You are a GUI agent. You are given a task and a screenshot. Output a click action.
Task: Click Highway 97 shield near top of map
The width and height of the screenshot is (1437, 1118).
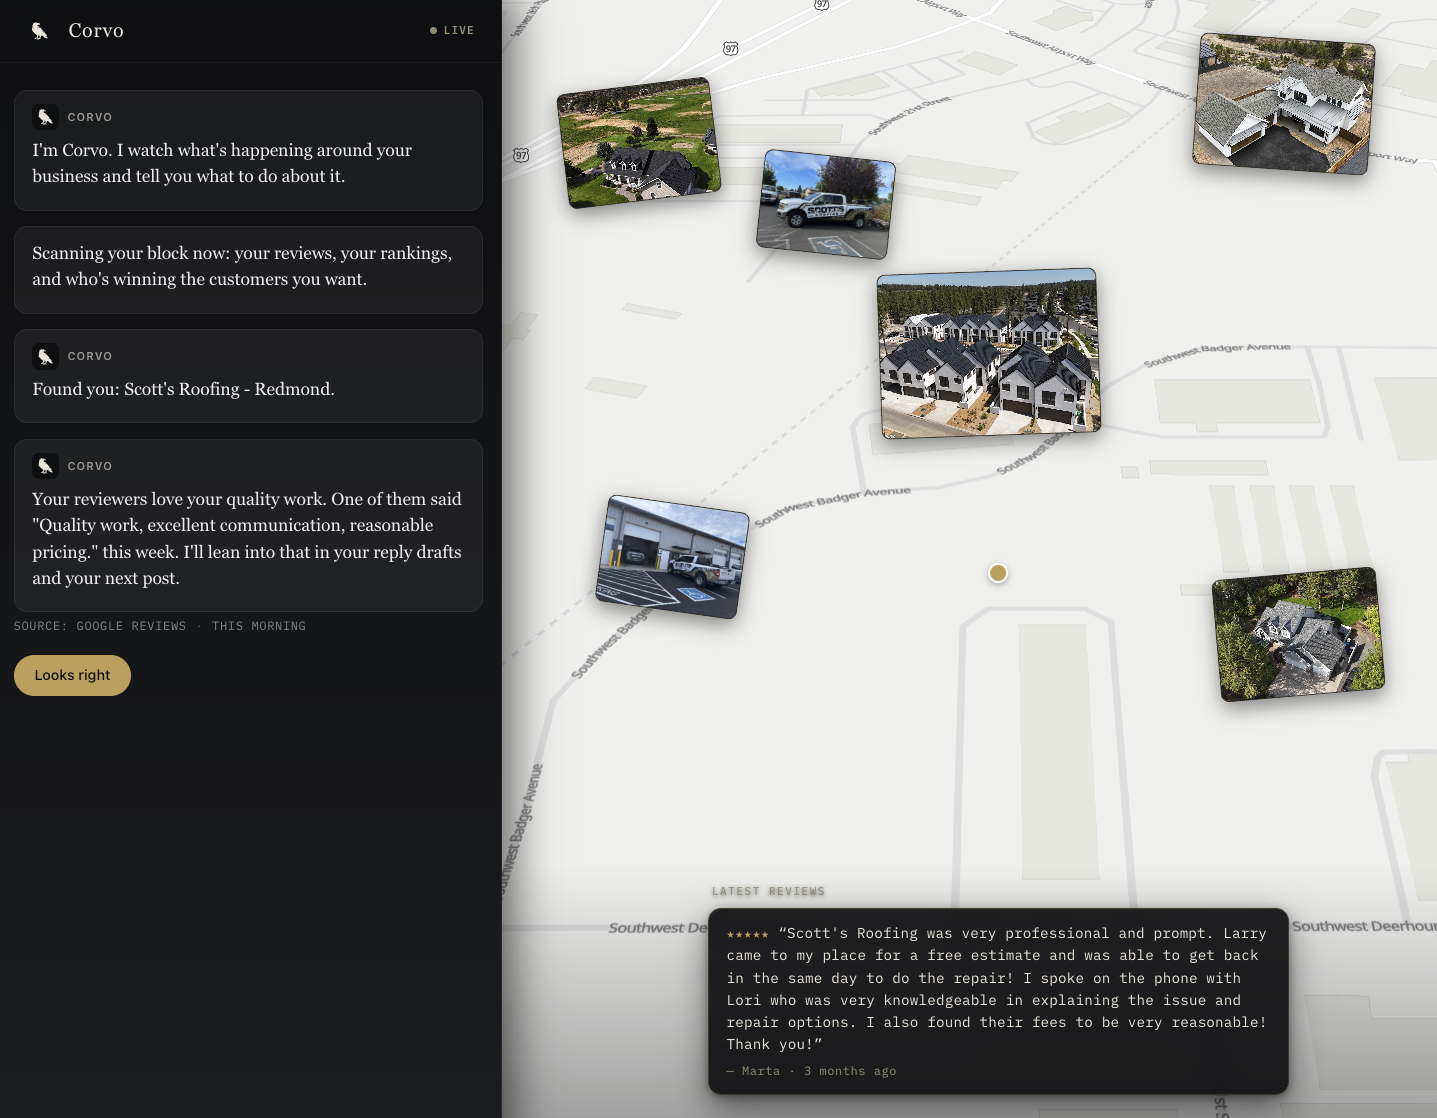[731, 48]
